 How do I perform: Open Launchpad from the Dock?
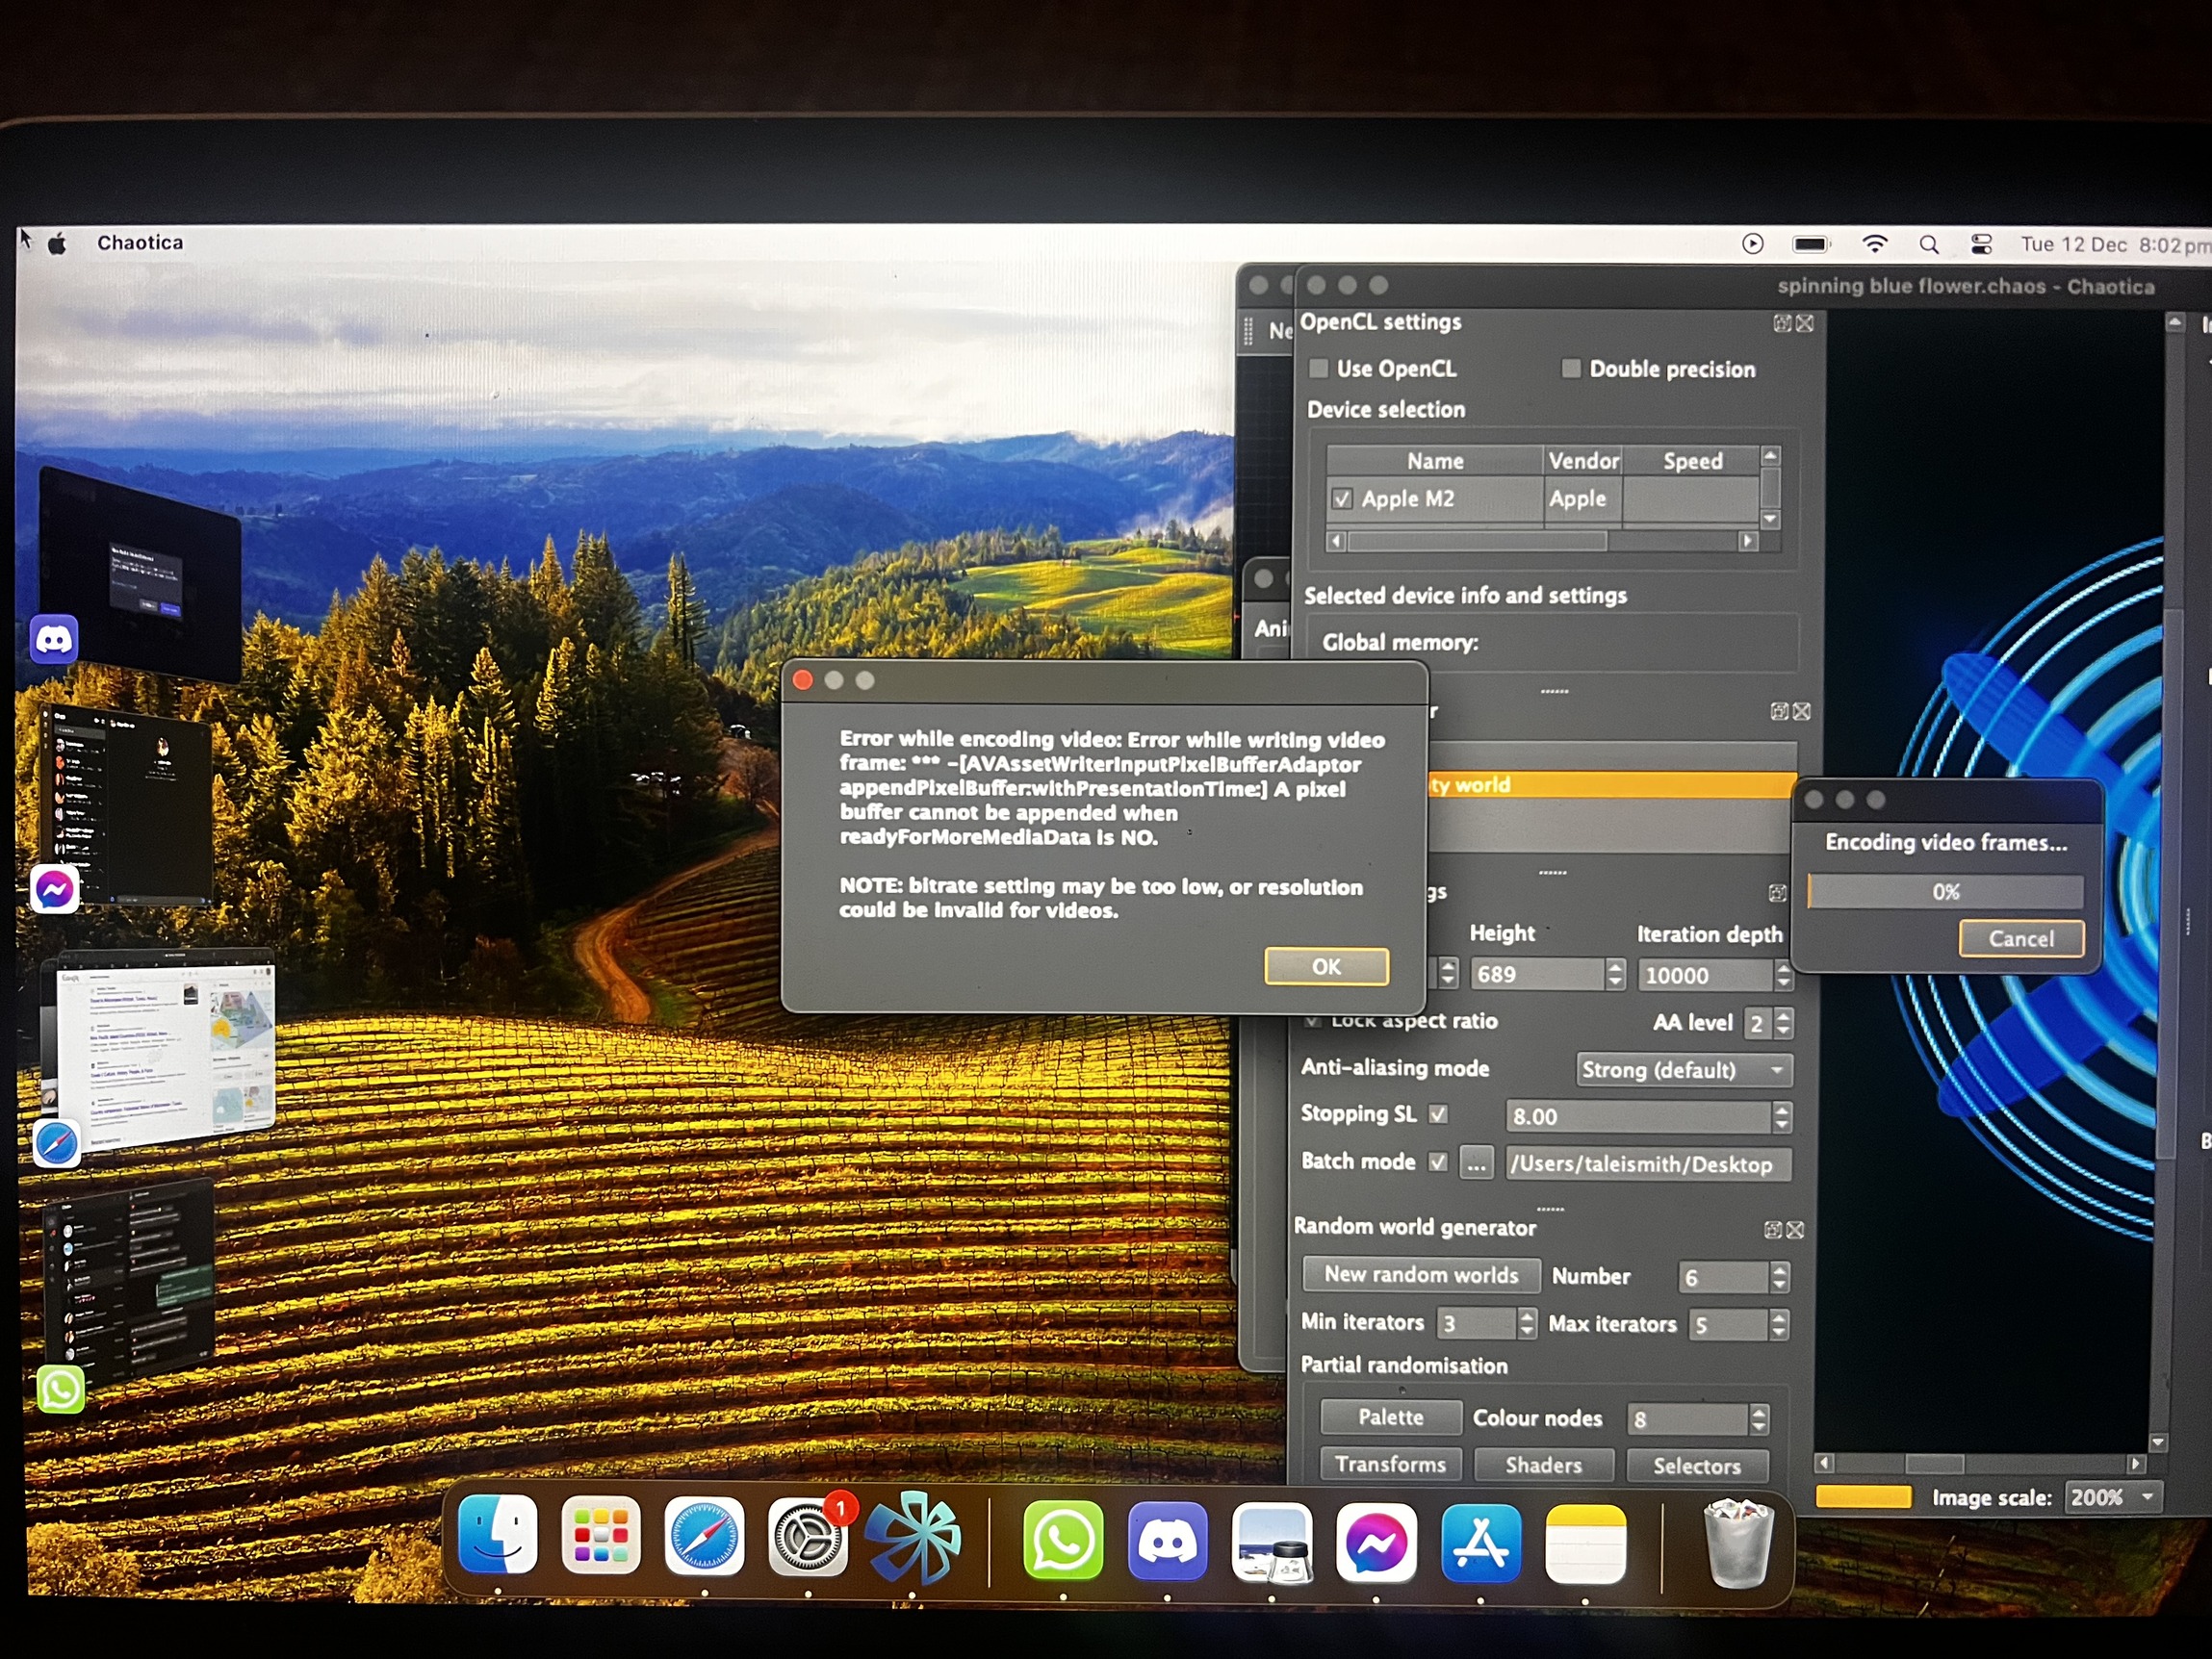(600, 1535)
